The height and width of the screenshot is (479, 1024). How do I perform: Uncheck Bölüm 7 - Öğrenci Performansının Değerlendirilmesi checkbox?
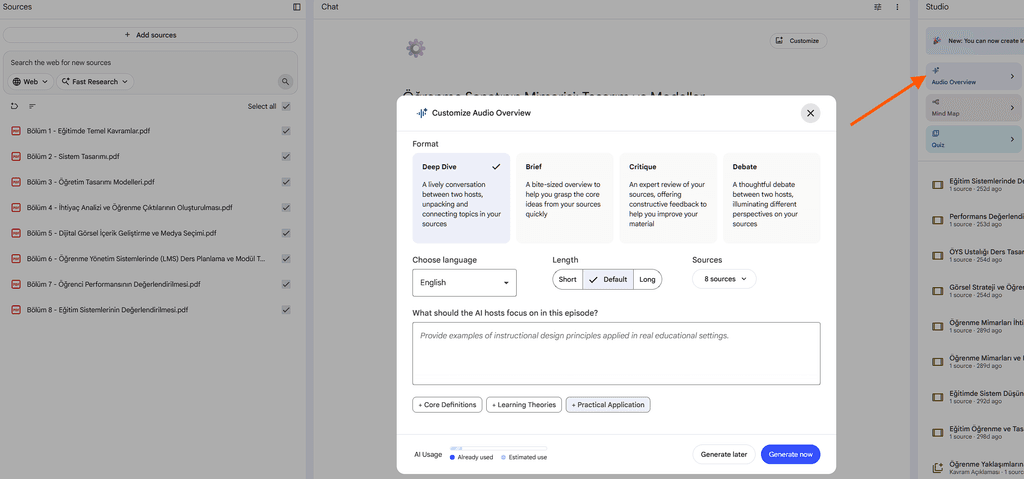tap(286, 284)
